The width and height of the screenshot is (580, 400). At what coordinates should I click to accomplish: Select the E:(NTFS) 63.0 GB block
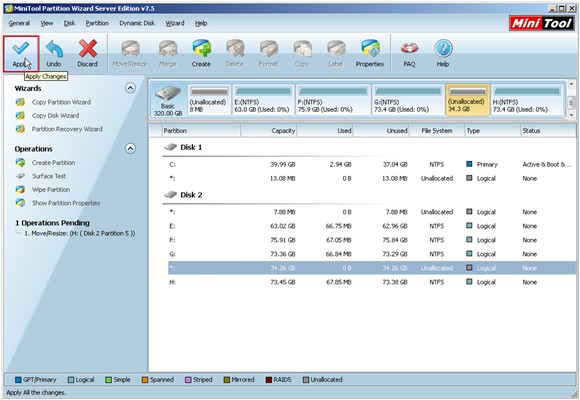coord(263,100)
